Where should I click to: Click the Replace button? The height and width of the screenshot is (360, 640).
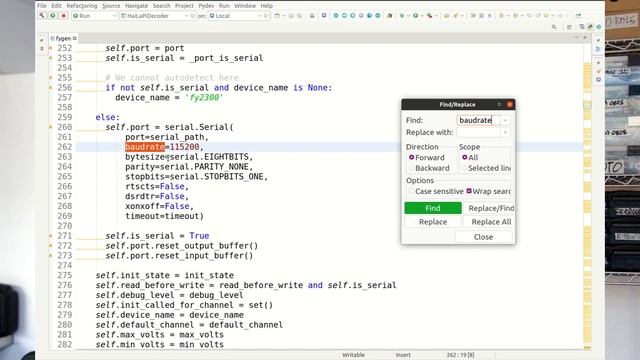pyautogui.click(x=433, y=222)
